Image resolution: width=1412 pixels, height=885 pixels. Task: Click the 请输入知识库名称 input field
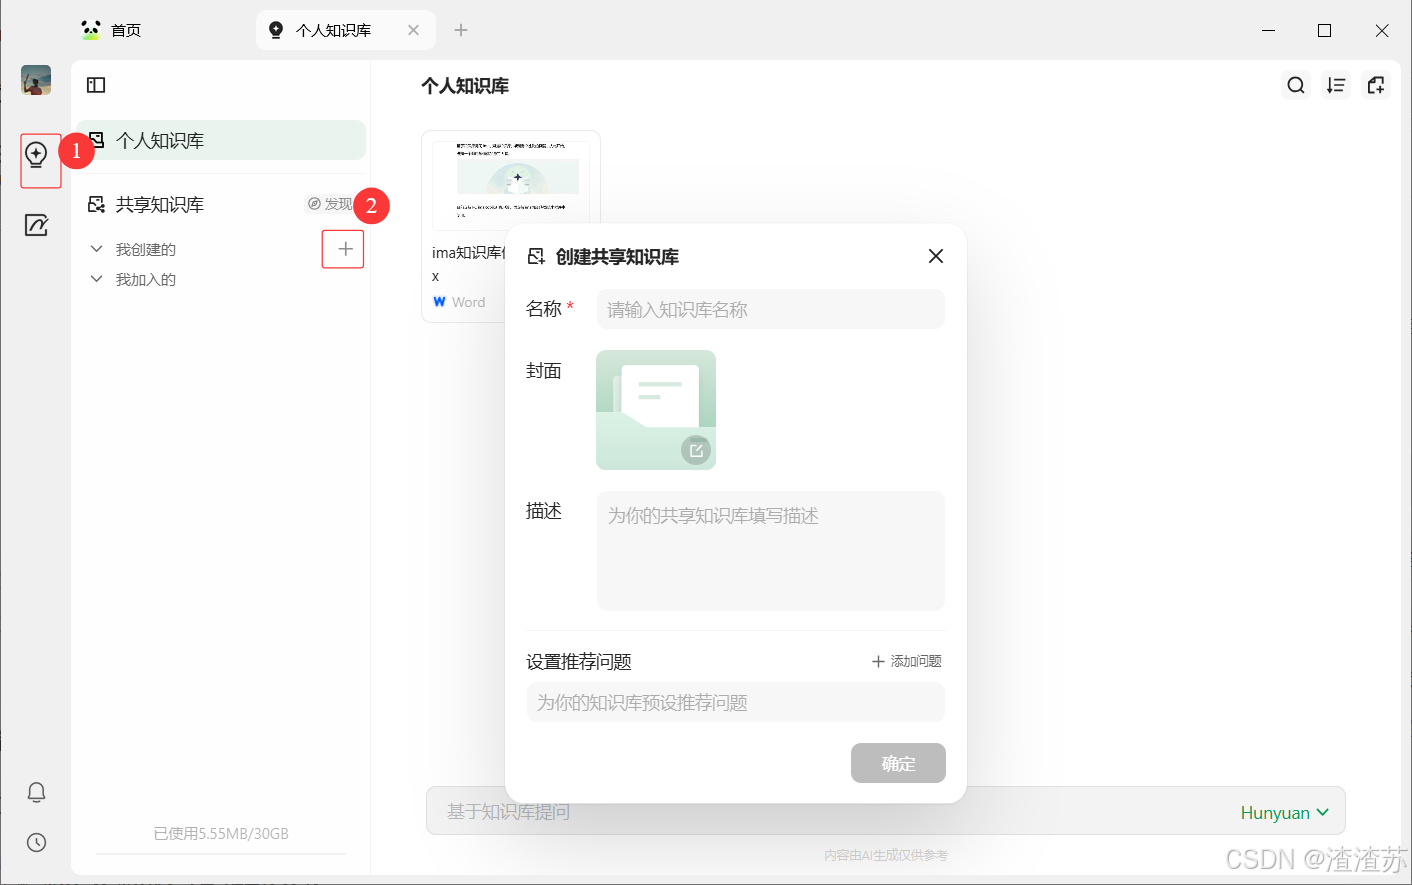770,309
